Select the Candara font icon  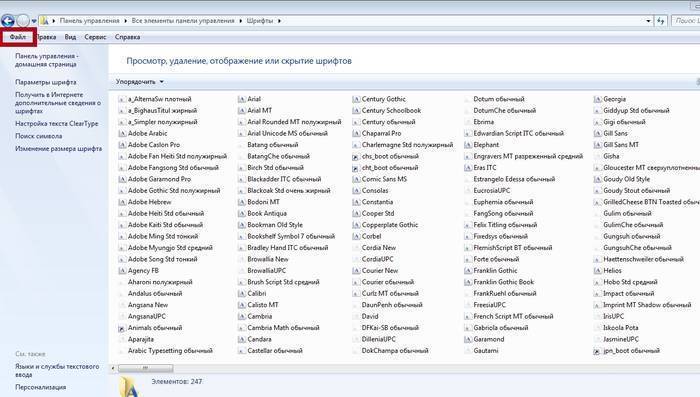[242, 339]
